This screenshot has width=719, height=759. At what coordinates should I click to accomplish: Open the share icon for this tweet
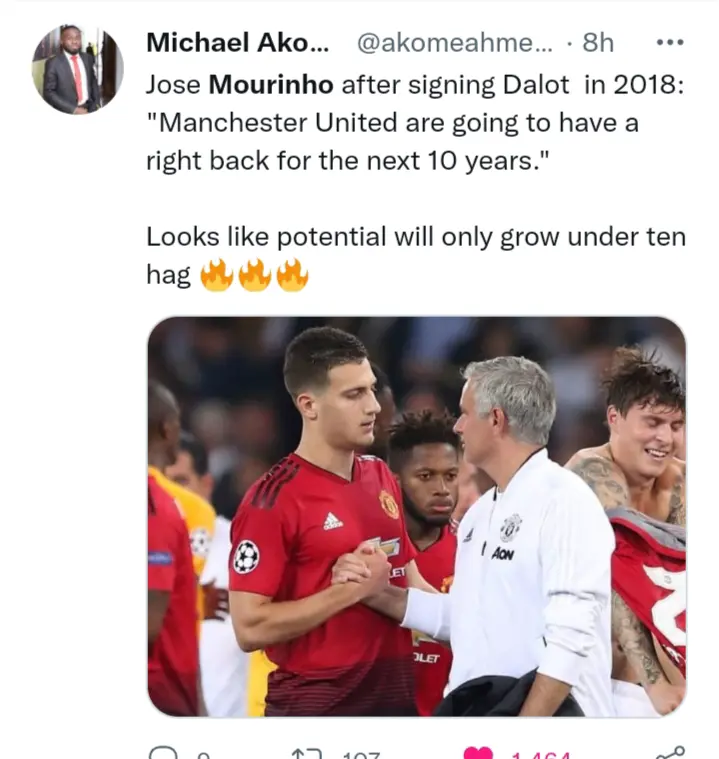(670, 753)
